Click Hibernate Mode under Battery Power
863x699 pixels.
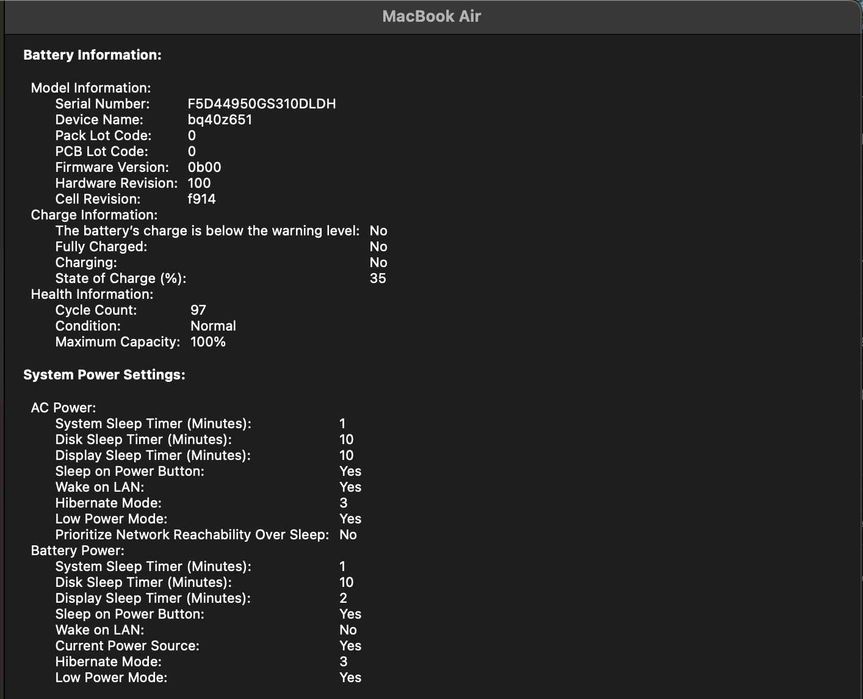[108, 662]
